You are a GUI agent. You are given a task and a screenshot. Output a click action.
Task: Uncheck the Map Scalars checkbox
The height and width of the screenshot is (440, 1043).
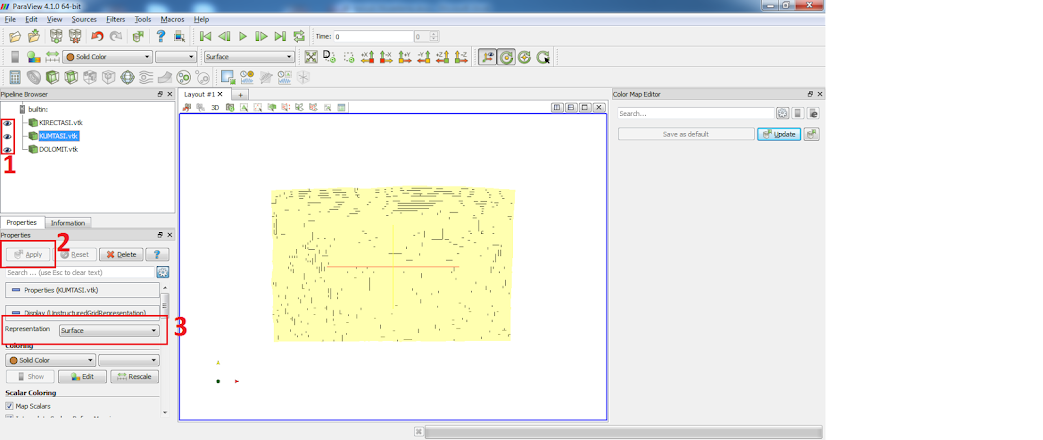click(x=9, y=406)
